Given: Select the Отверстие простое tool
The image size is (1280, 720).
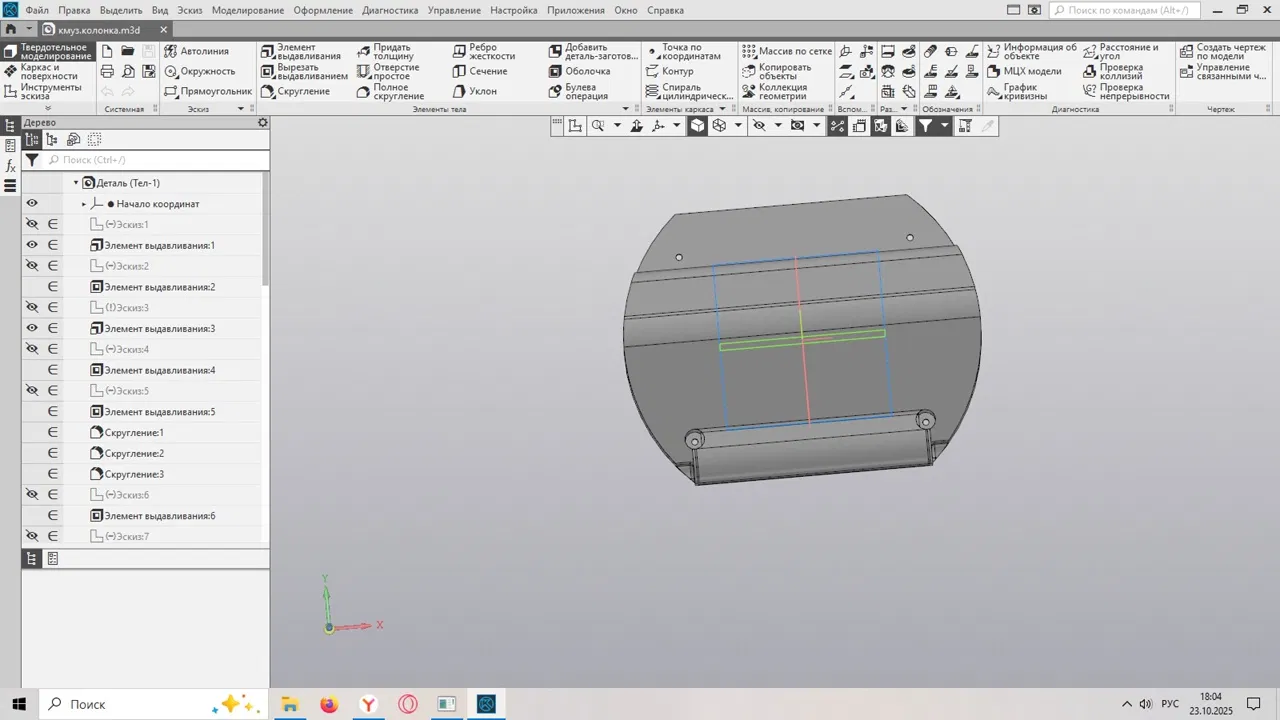Looking at the screenshot, I should tap(388, 72).
